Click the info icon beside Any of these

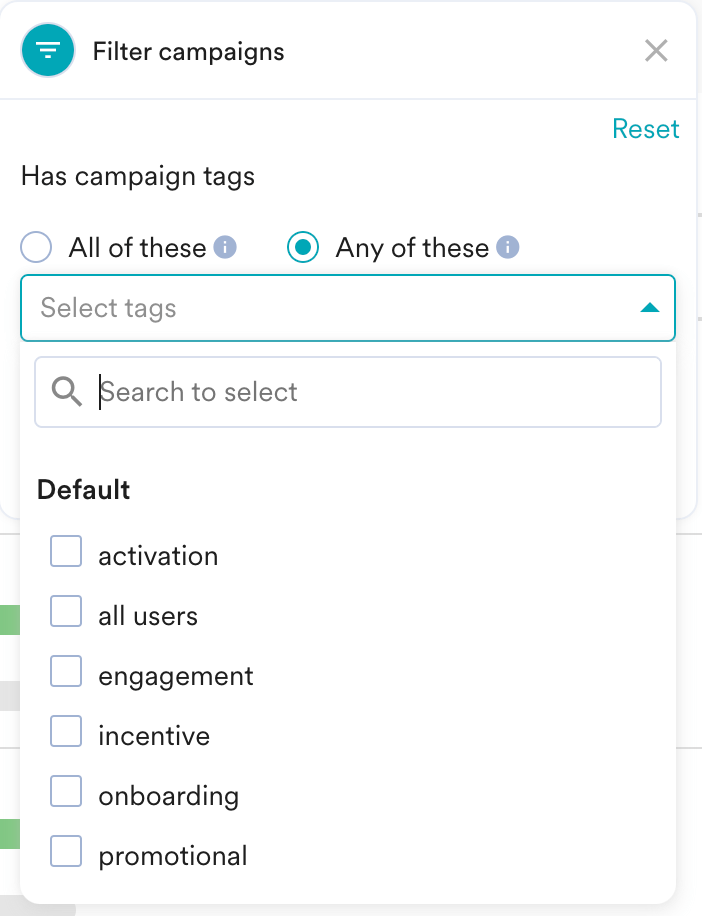point(508,247)
